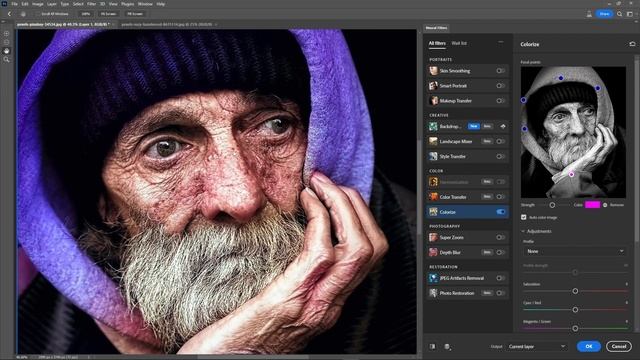Click the OK button
This screenshot has height=360, width=640.
(589, 346)
